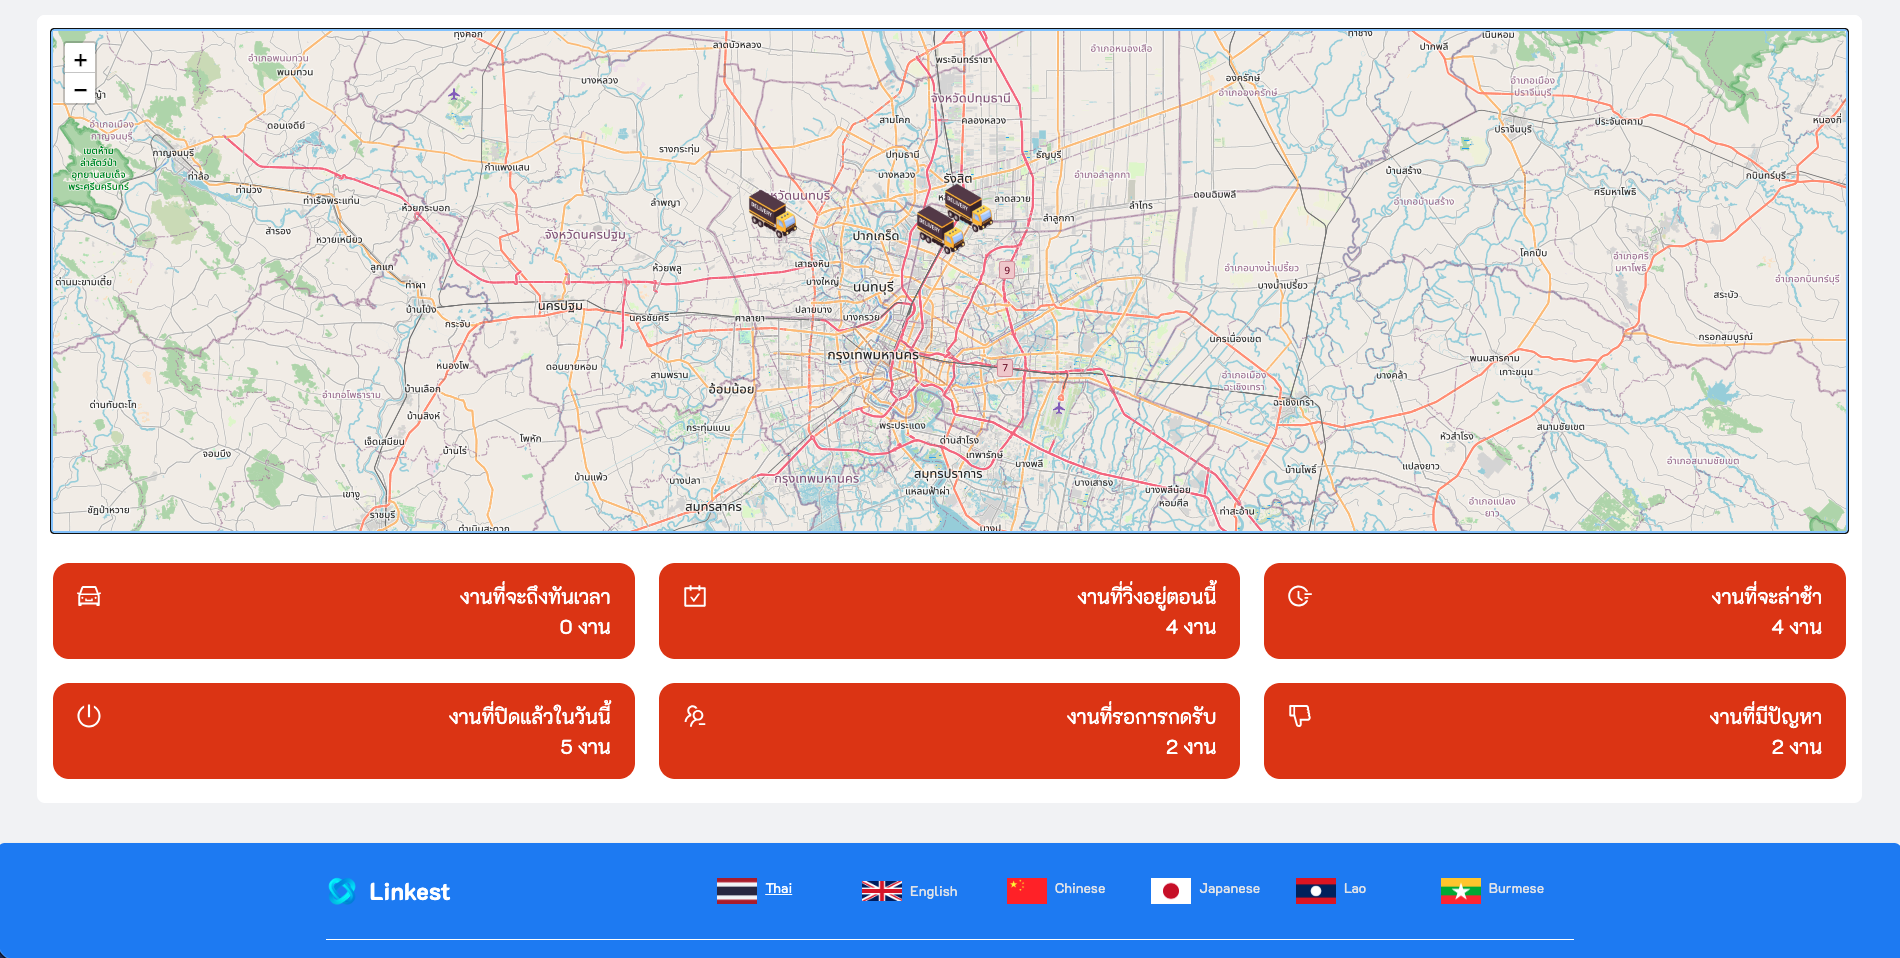Zoom in on the map with the plus button
The height and width of the screenshot is (958, 1900).
79,60
